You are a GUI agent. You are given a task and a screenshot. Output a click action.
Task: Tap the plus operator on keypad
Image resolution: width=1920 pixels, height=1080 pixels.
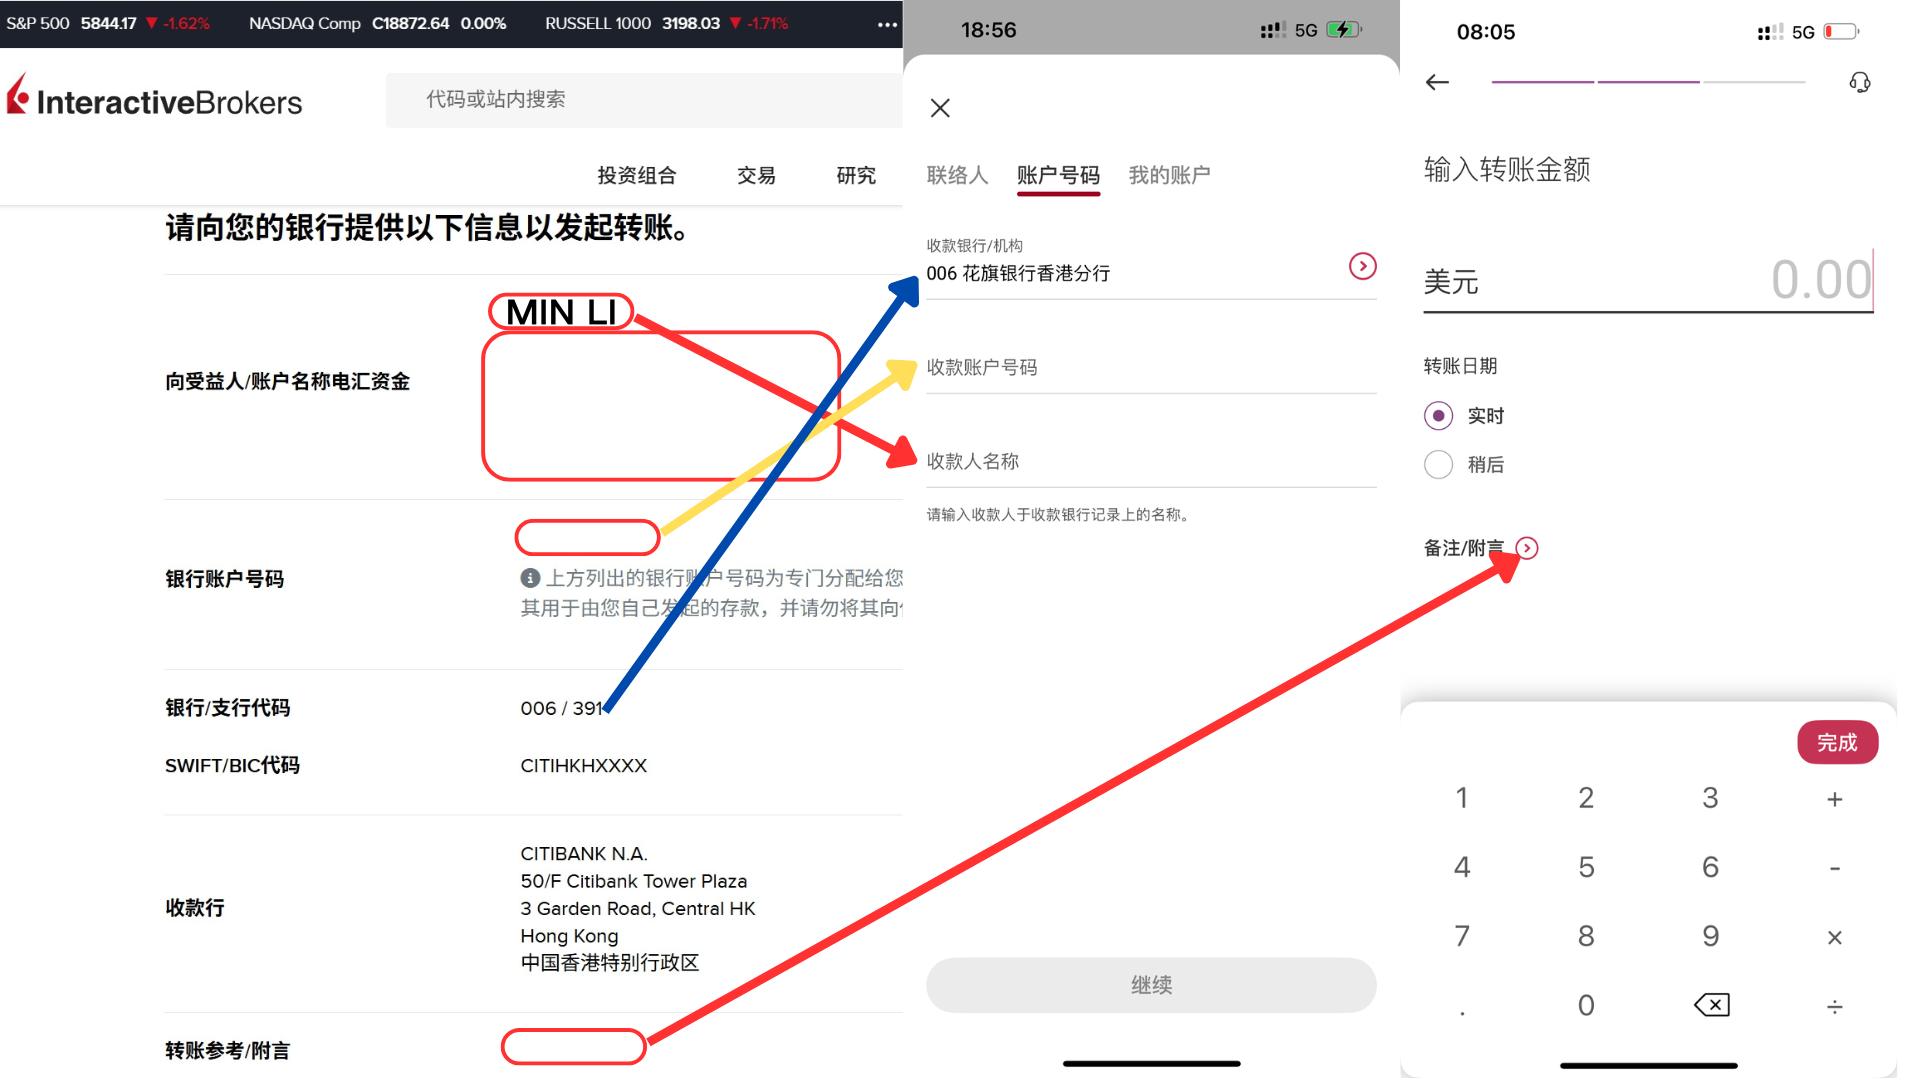click(x=1834, y=799)
